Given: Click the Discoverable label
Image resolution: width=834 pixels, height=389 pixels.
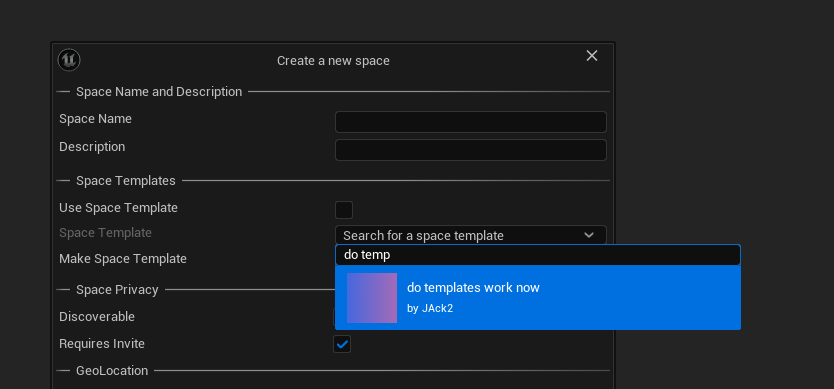Looking at the screenshot, I should point(97,317).
